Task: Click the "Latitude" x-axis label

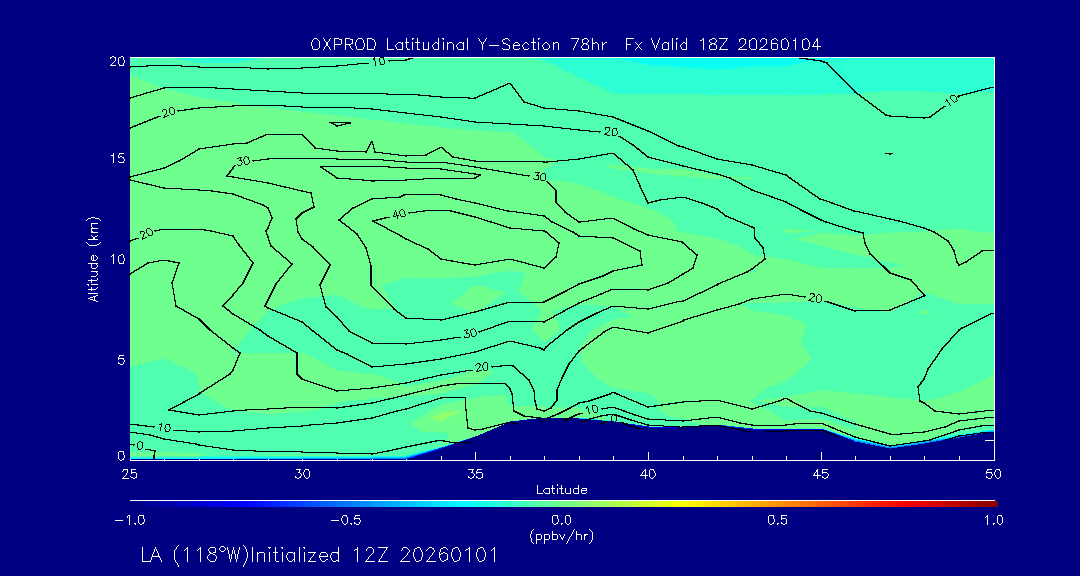Action: point(561,489)
